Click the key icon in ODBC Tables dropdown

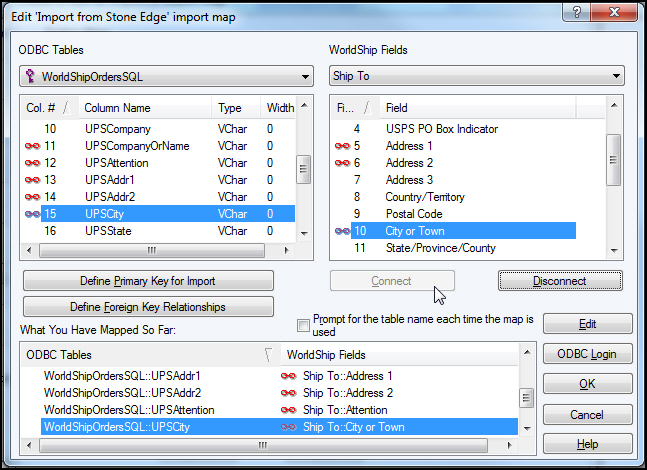point(30,76)
